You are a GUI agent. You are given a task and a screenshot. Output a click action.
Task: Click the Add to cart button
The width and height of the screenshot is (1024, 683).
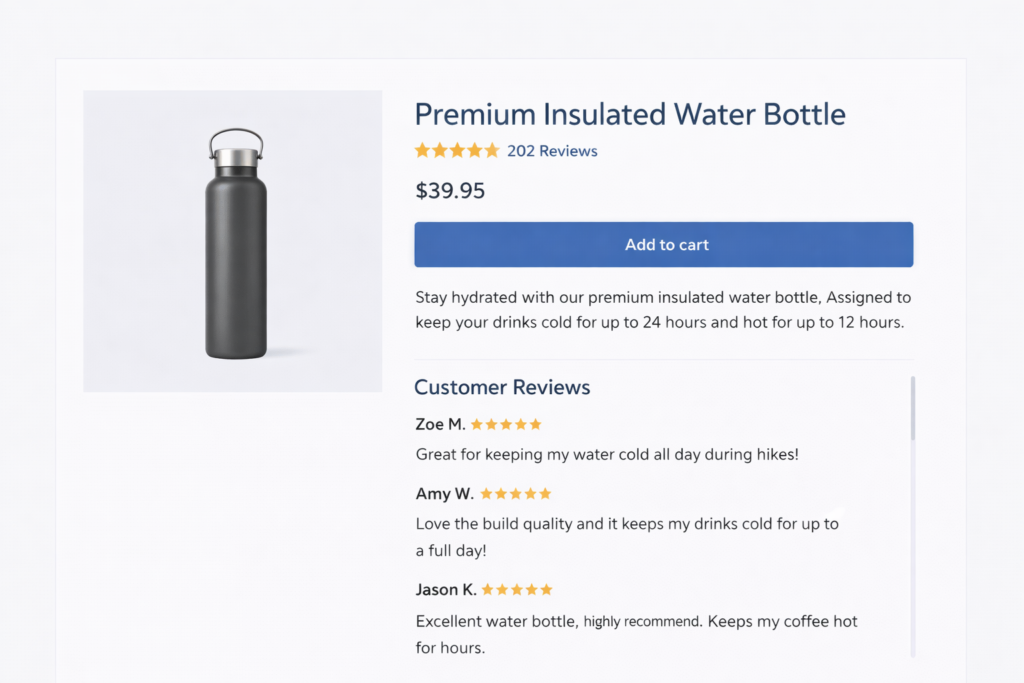point(664,244)
